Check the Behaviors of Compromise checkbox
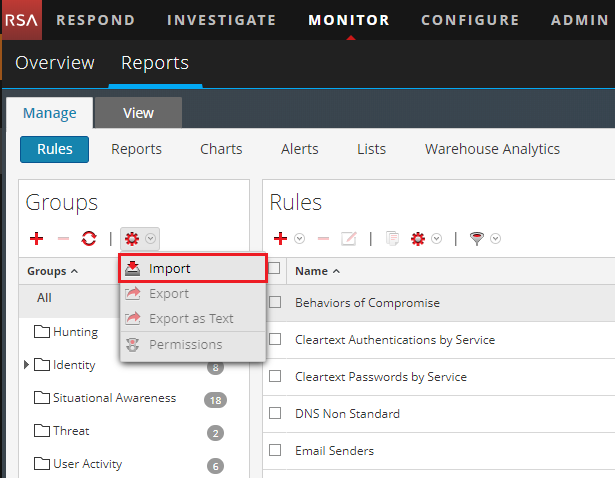Image resolution: width=615 pixels, height=478 pixels. [275, 303]
